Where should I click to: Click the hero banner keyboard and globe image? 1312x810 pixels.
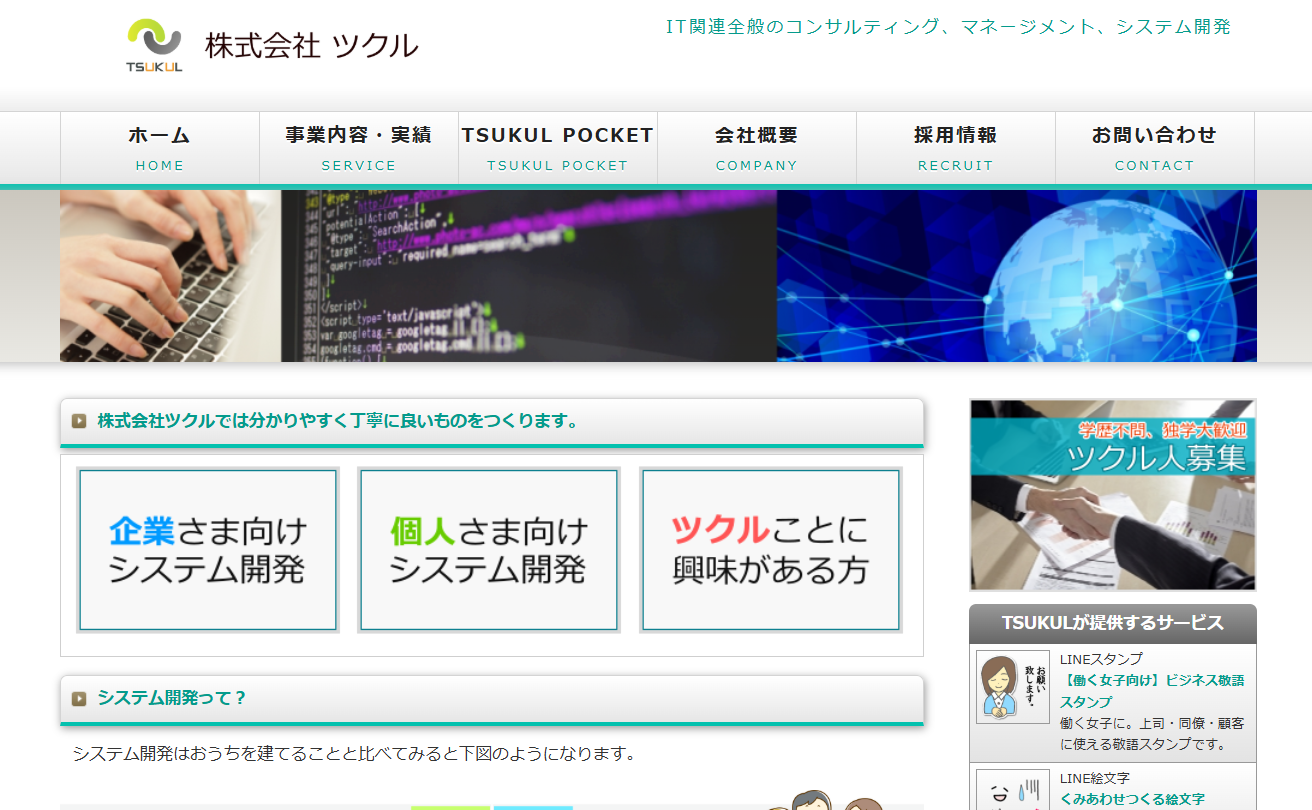point(658,276)
